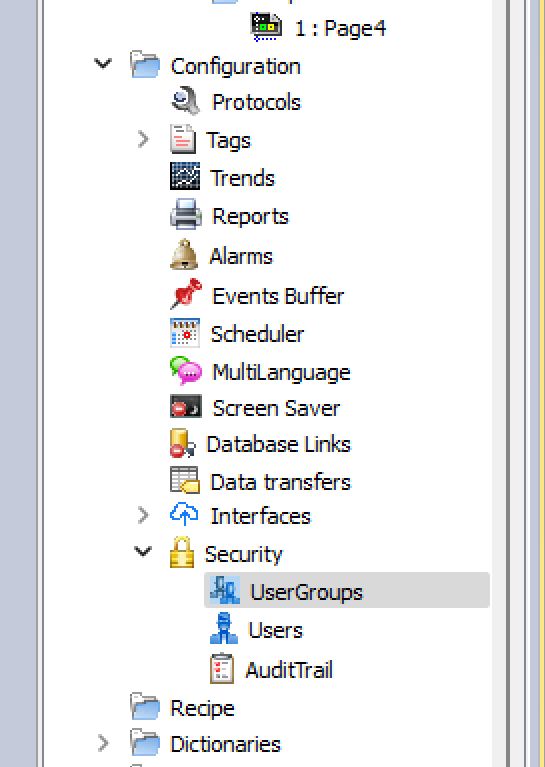The width and height of the screenshot is (545, 767).
Task: Open the Users item under Security
Action: (275, 630)
